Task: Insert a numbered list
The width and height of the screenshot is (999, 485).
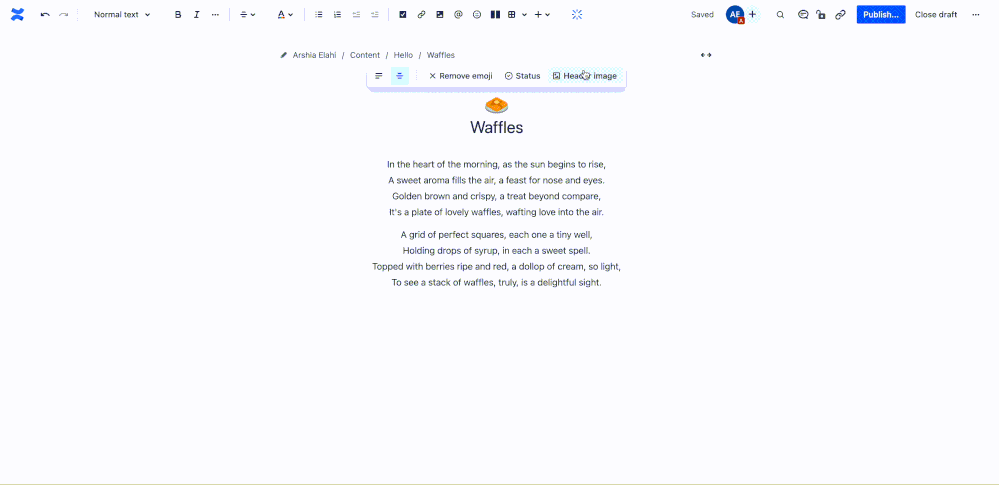Action: click(x=337, y=15)
